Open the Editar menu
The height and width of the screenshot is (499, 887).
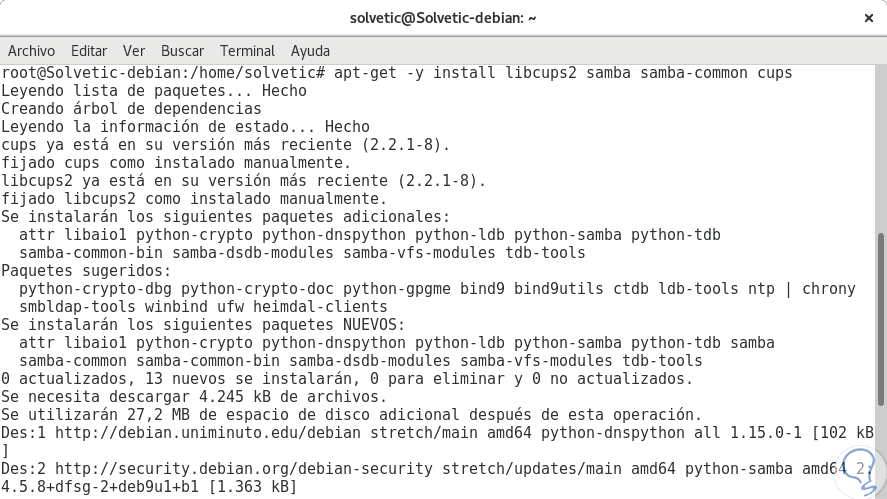click(x=89, y=50)
